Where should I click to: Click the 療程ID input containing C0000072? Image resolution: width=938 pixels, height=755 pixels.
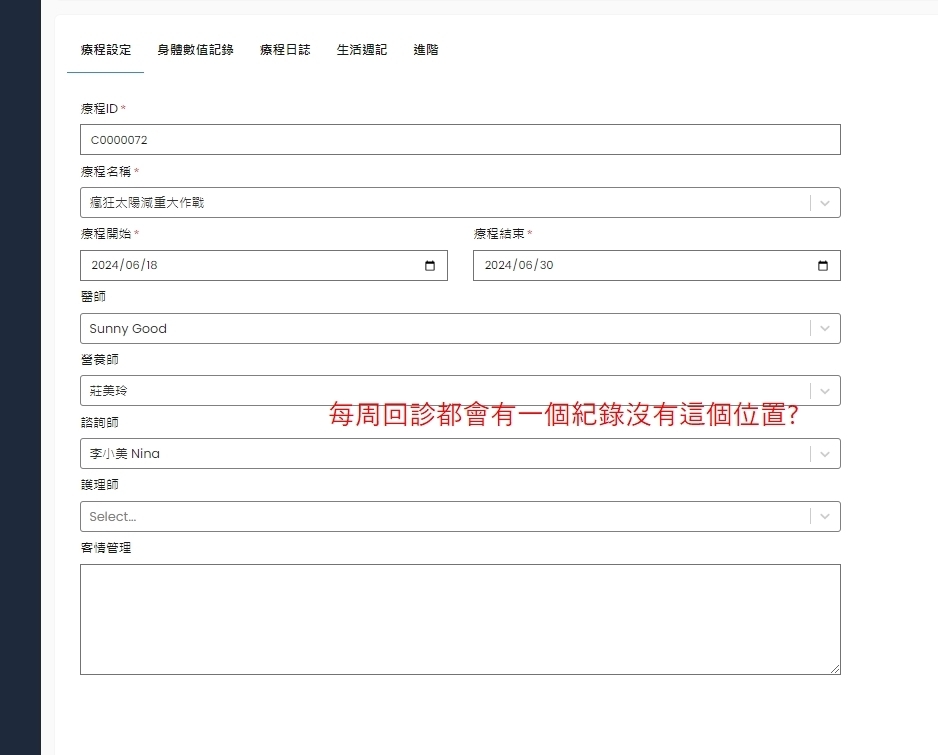[x=460, y=140]
